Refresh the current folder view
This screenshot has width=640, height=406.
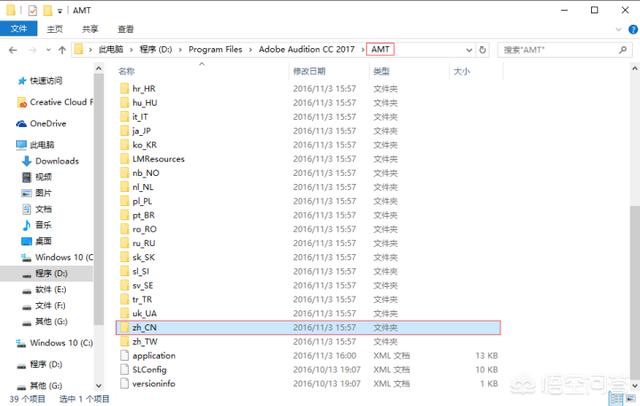coord(482,49)
